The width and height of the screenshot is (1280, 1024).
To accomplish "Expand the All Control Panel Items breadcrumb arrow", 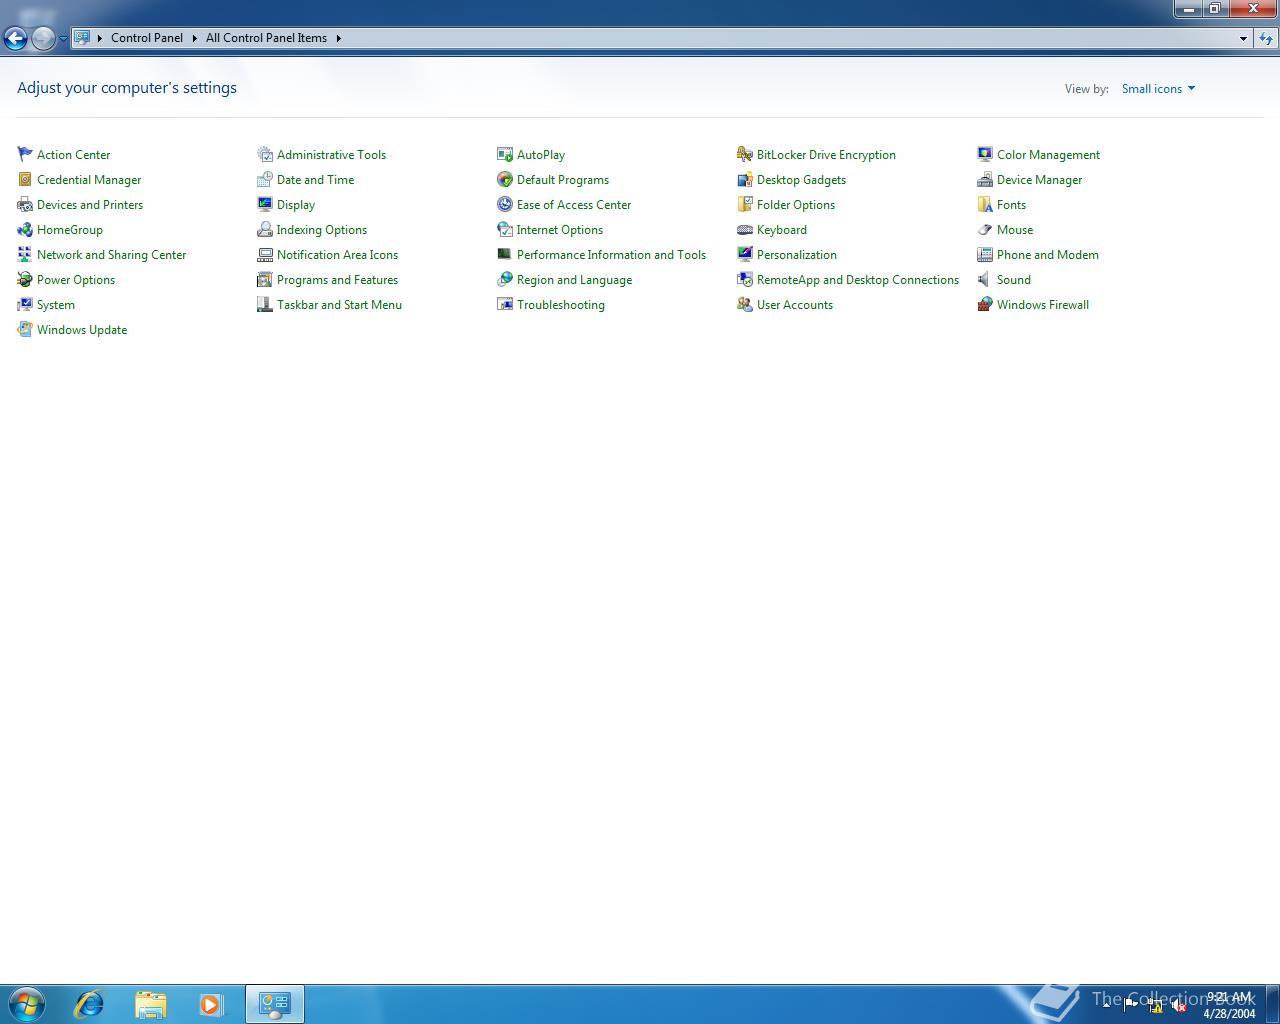I will [x=338, y=38].
